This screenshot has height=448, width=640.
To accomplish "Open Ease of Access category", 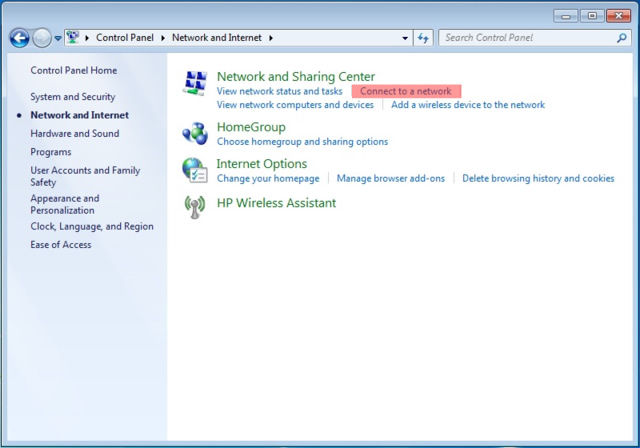I will point(61,244).
